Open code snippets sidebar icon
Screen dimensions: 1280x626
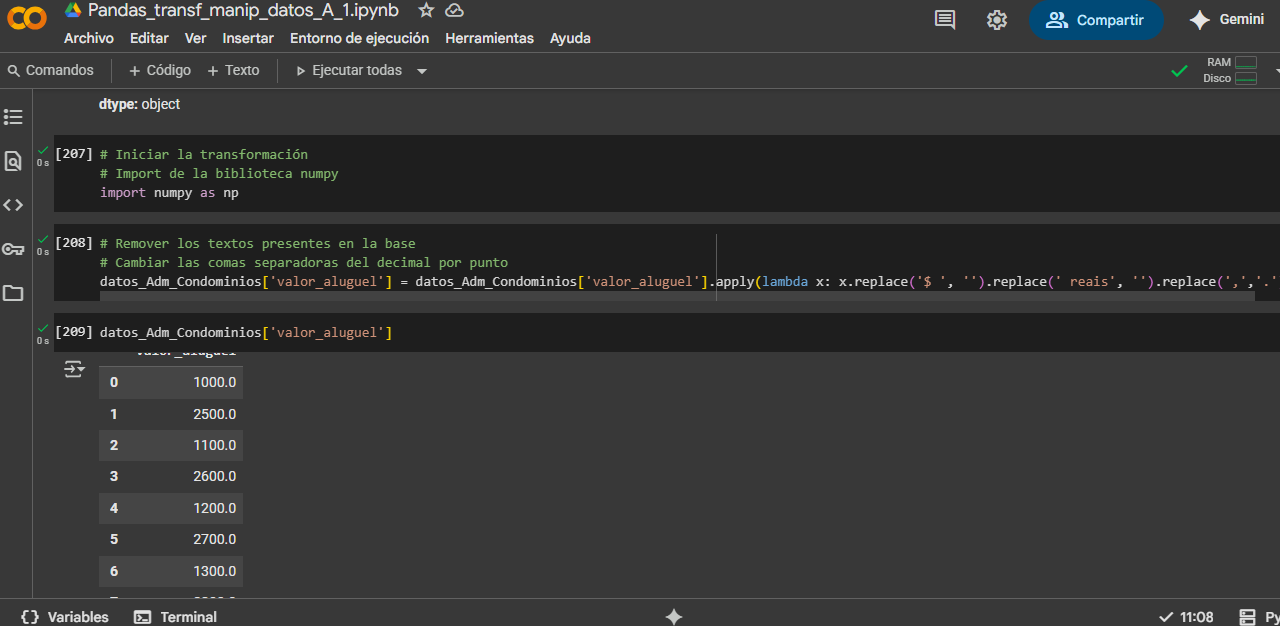click(x=13, y=205)
